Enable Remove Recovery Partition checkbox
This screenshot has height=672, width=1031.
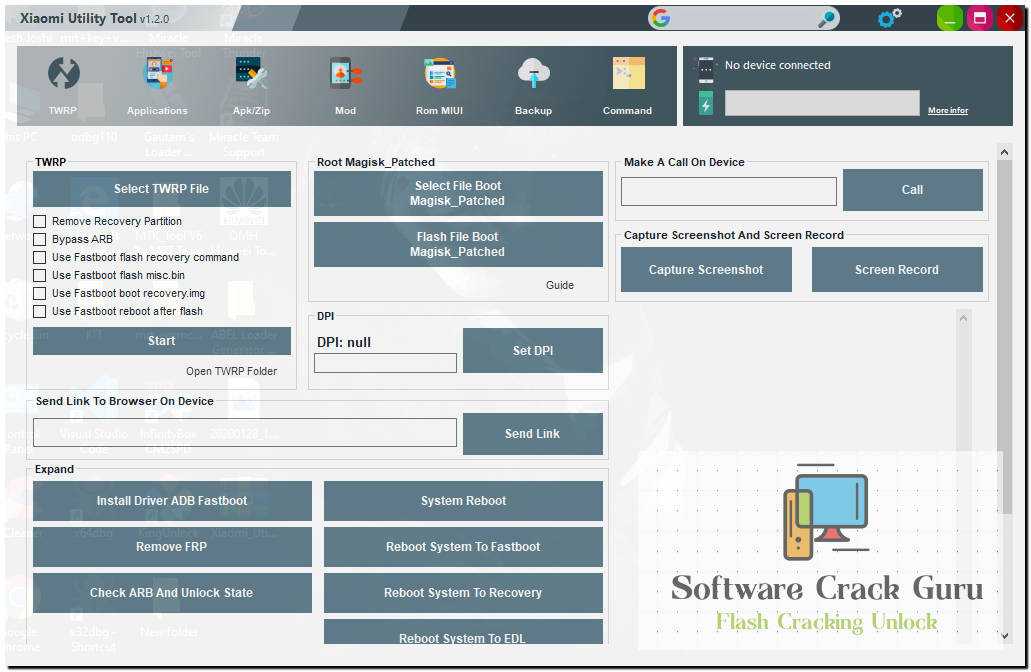click(39, 222)
